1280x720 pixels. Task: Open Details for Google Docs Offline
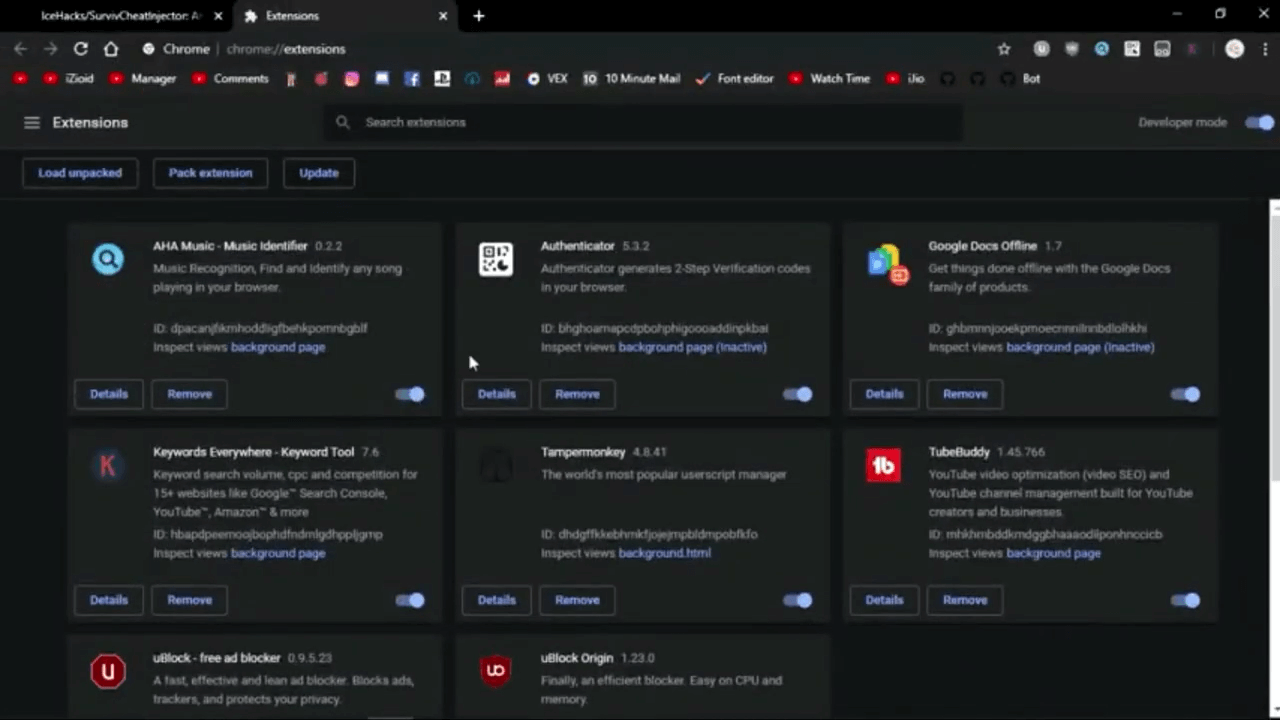click(x=884, y=394)
